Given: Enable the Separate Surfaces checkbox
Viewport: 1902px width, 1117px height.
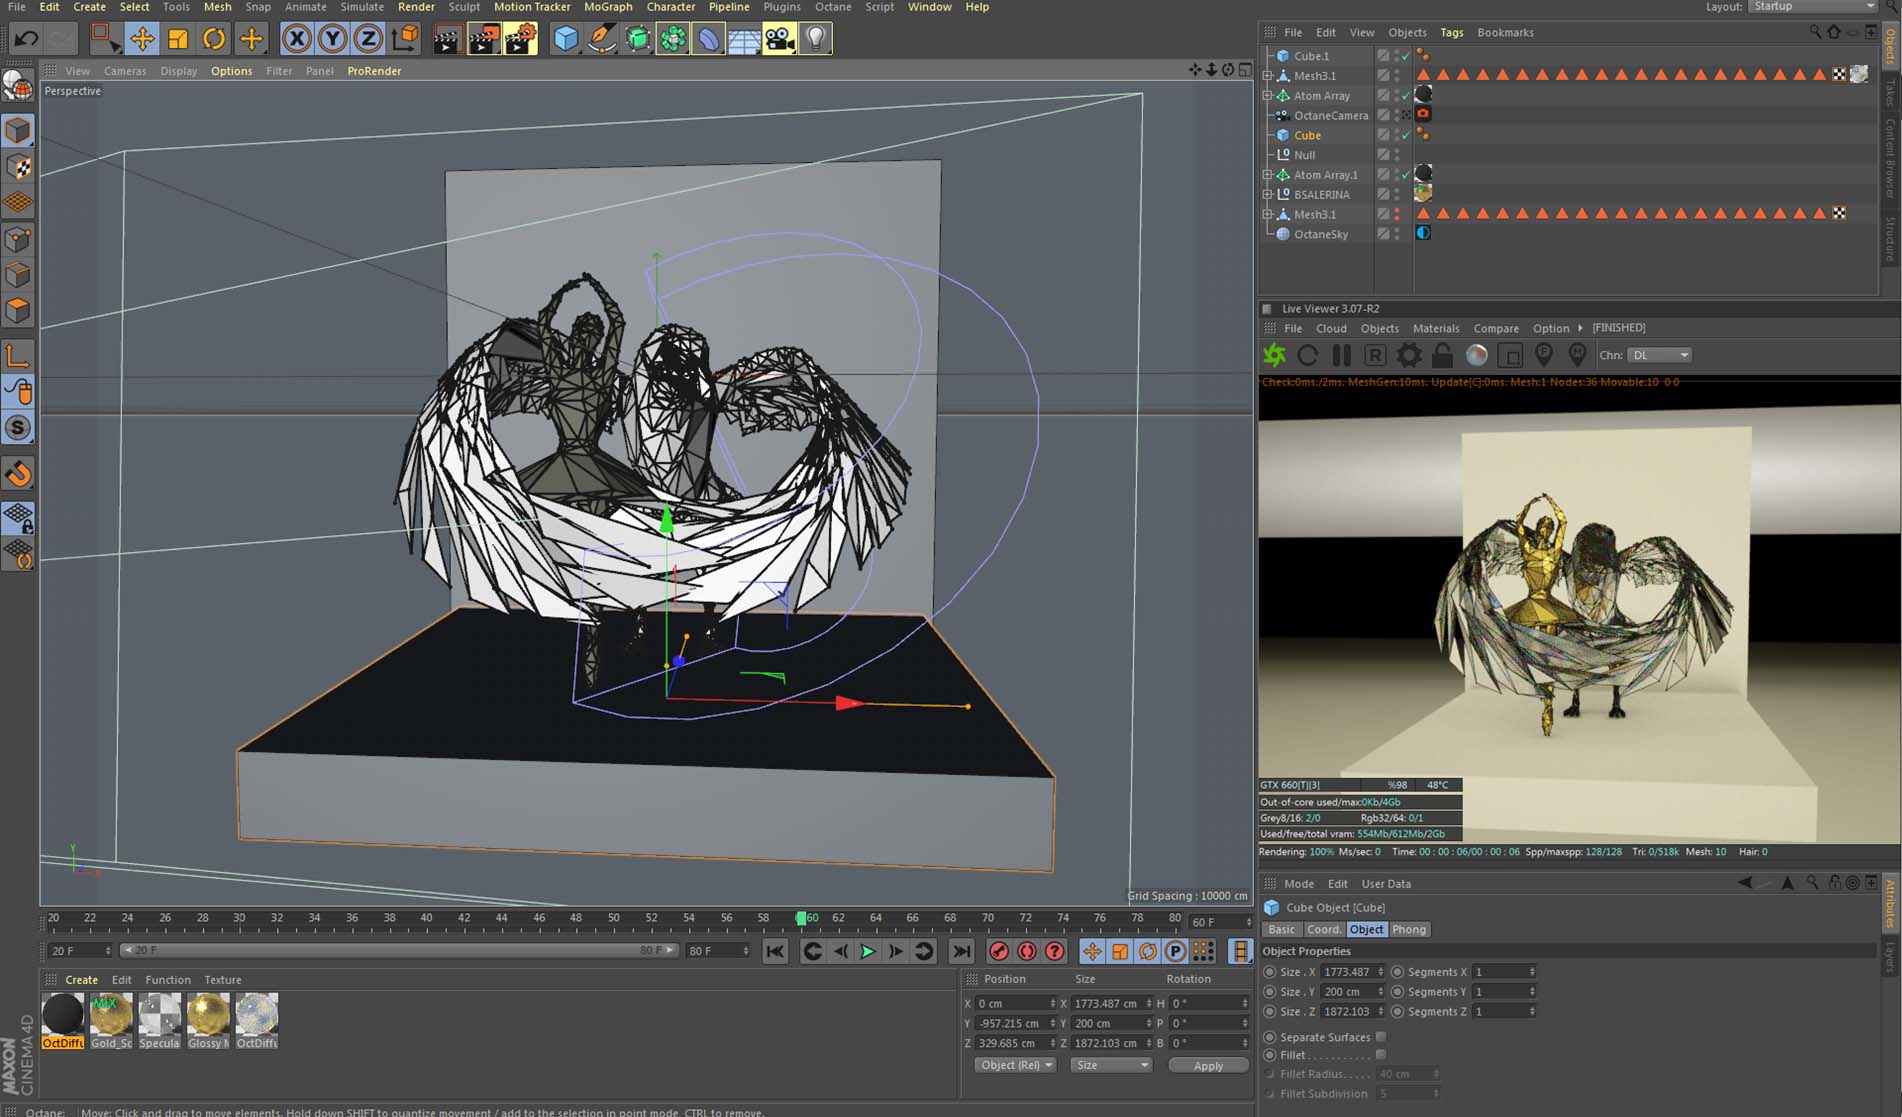Looking at the screenshot, I should 1381,1037.
